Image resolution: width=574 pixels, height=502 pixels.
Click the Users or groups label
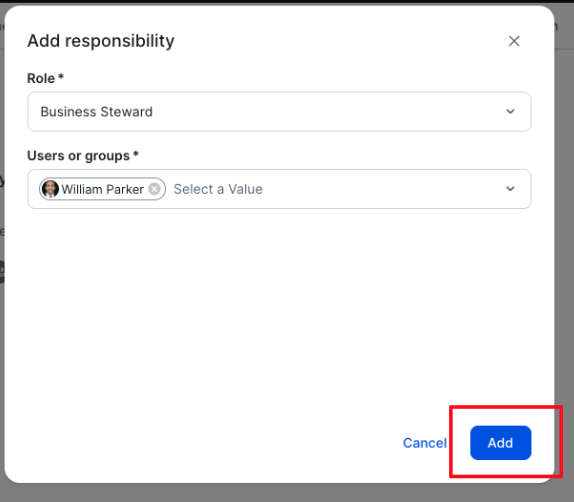click(x=83, y=156)
